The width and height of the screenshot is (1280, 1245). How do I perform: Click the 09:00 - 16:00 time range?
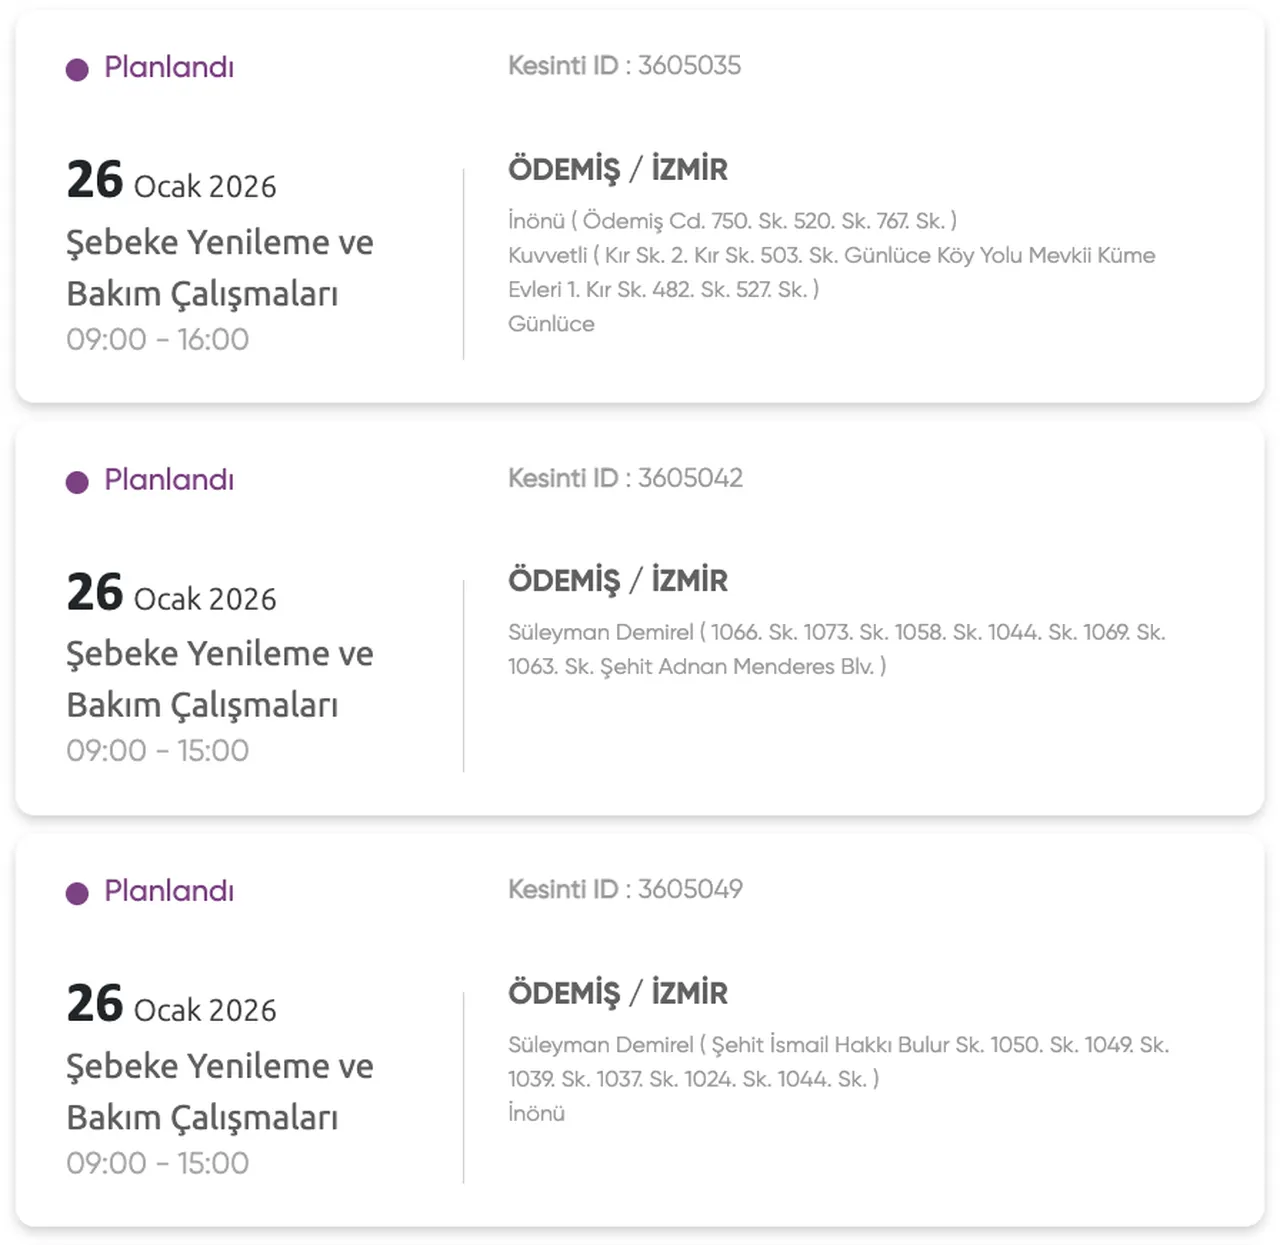157,339
